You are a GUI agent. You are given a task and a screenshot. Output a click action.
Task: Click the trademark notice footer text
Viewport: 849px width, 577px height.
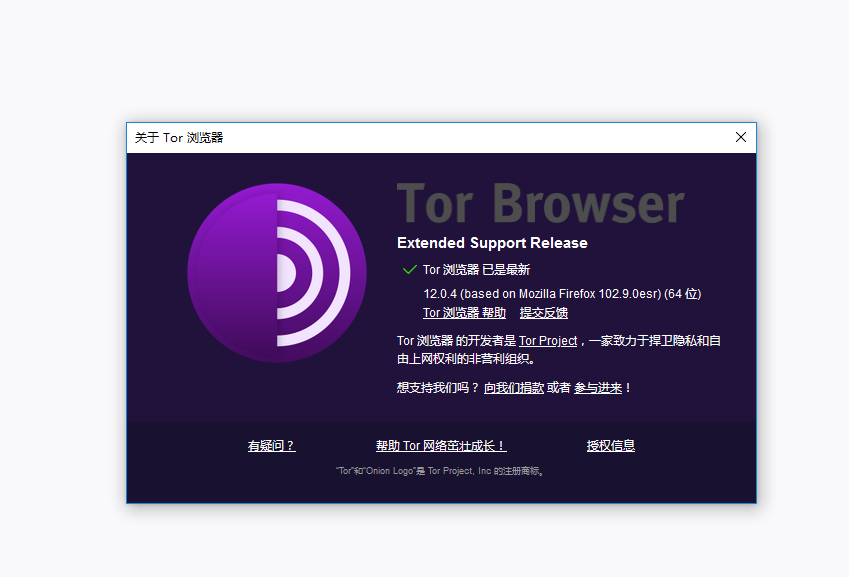(441, 471)
